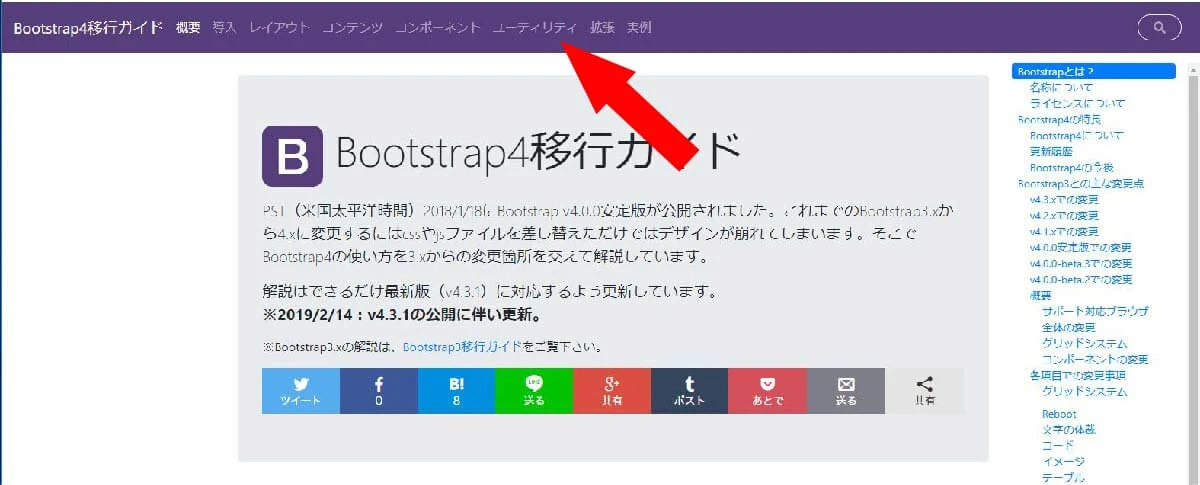This screenshot has width=1200, height=485.
Task: Select the 概要 navbar item
Action: [188, 27]
